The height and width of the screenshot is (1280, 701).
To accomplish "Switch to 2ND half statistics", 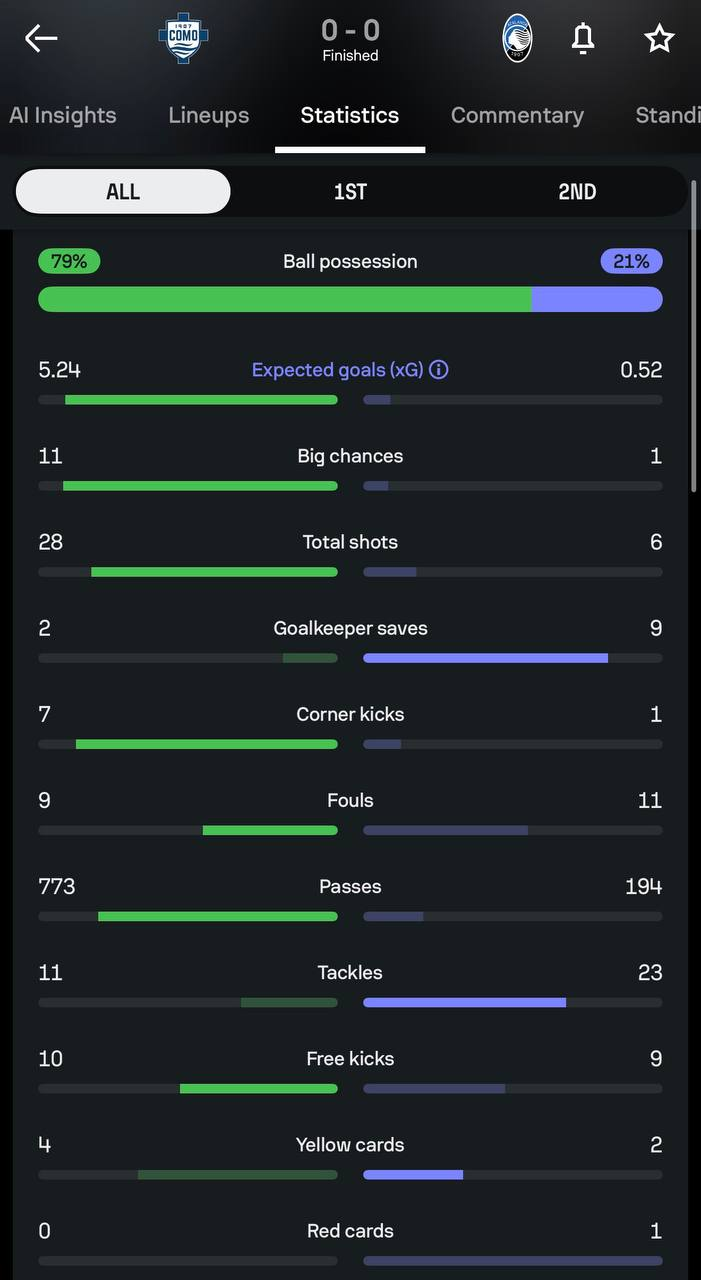I will (577, 192).
